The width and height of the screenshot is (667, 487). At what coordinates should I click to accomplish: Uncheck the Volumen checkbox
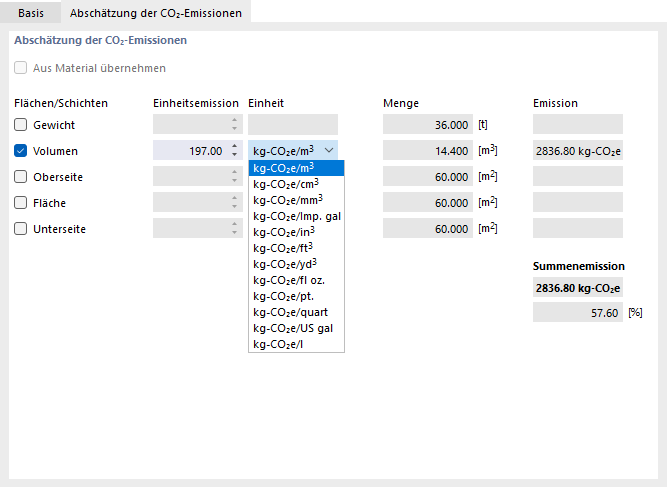pos(20,151)
